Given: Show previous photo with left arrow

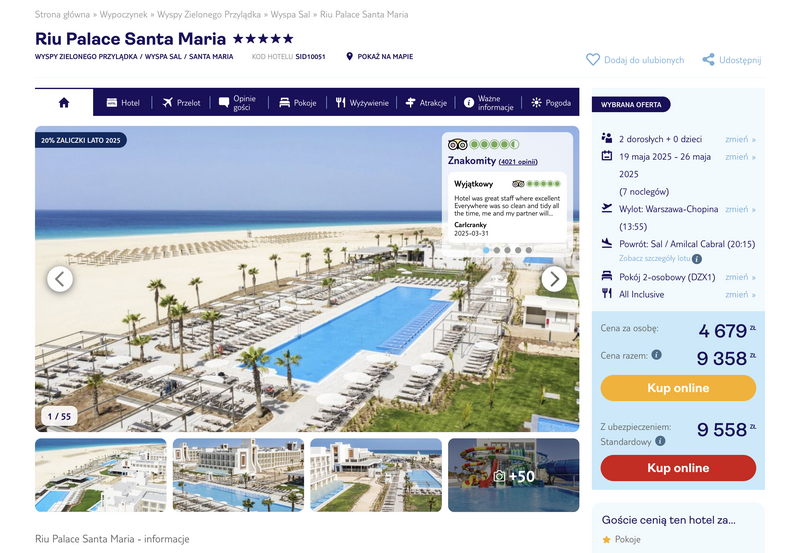Looking at the screenshot, I should pos(60,279).
